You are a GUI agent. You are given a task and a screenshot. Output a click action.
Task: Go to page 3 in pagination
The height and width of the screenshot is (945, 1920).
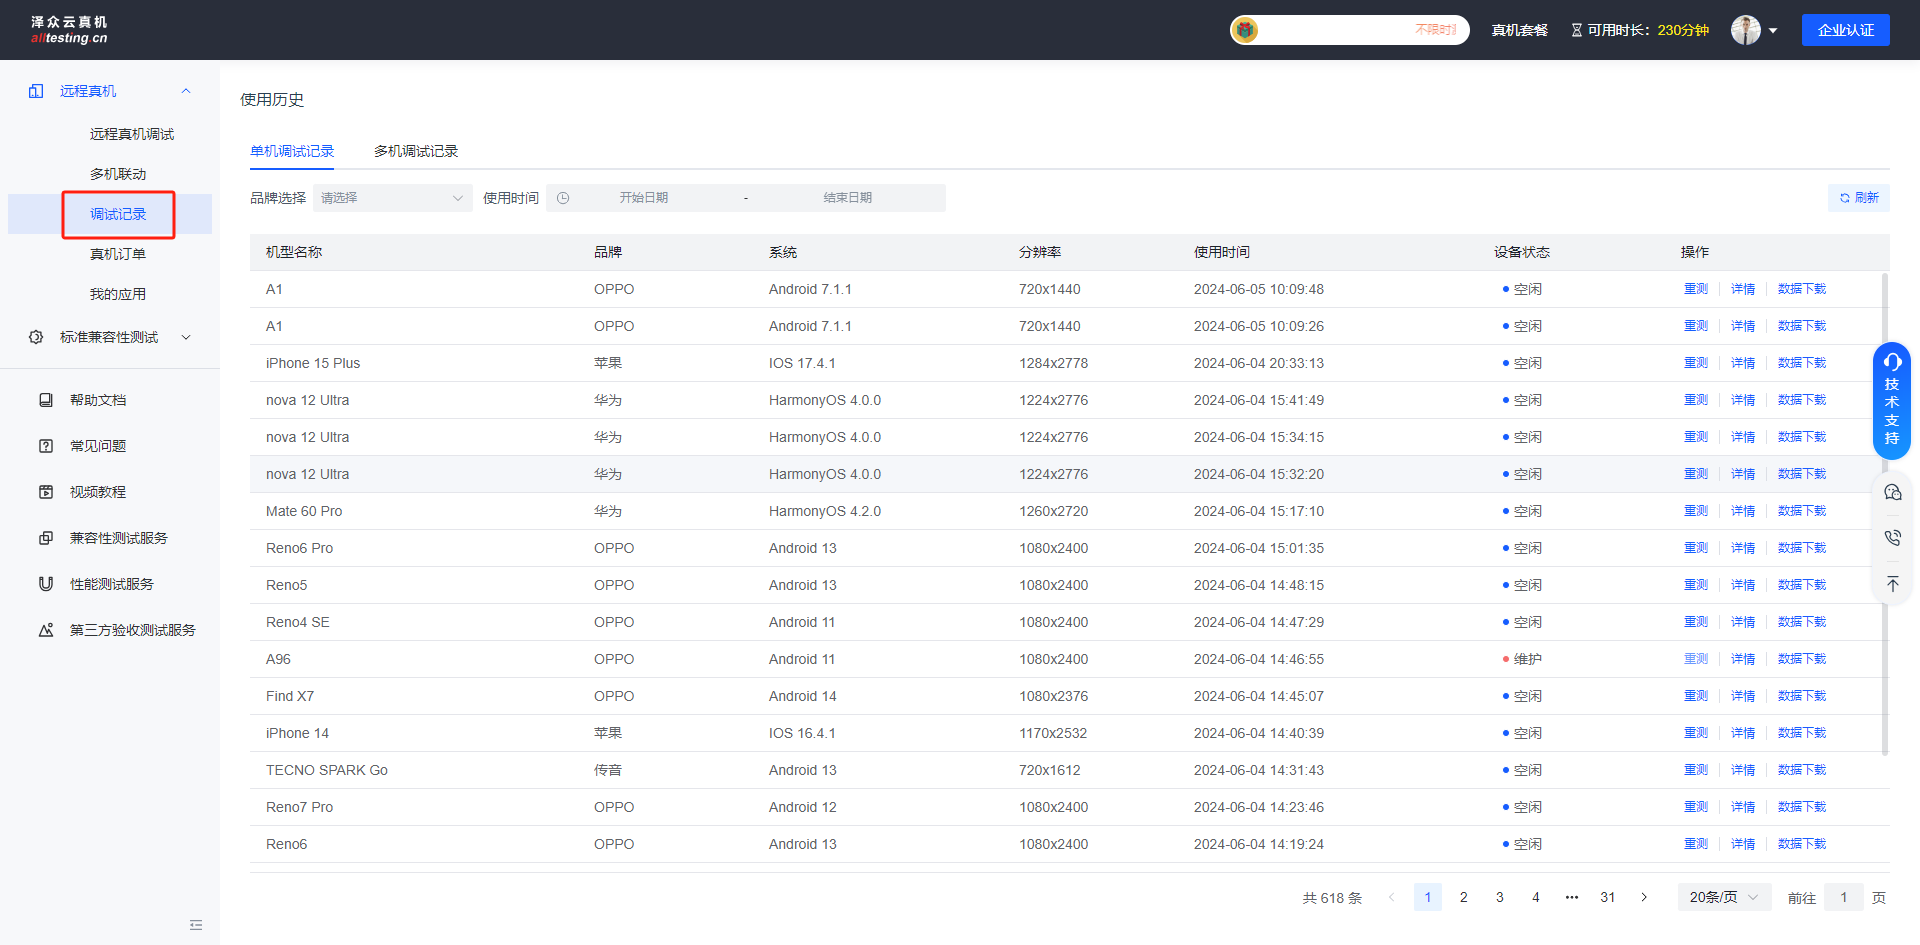click(x=1499, y=897)
